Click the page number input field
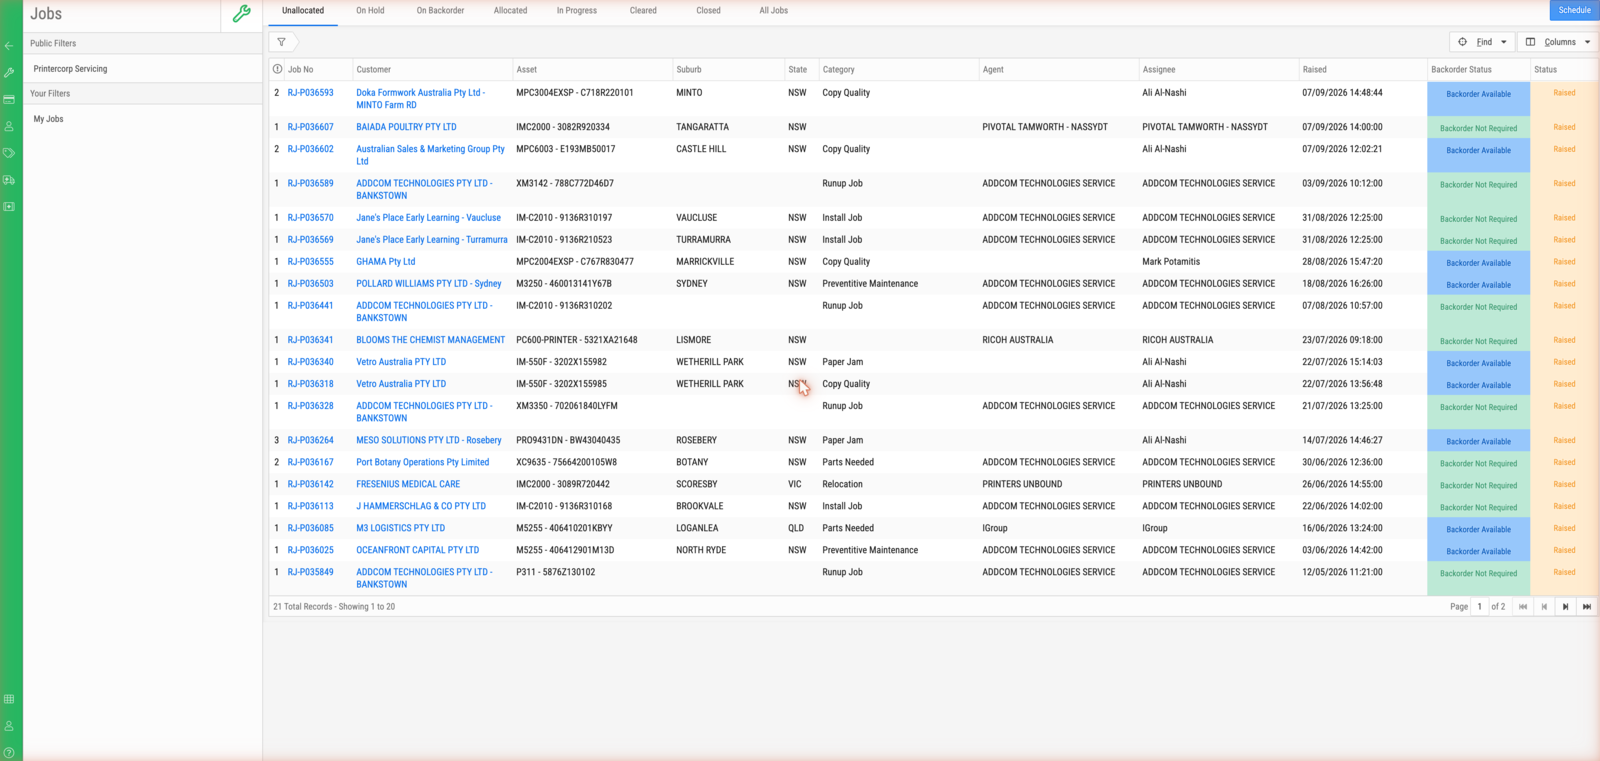This screenshot has width=1600, height=761. [1480, 607]
